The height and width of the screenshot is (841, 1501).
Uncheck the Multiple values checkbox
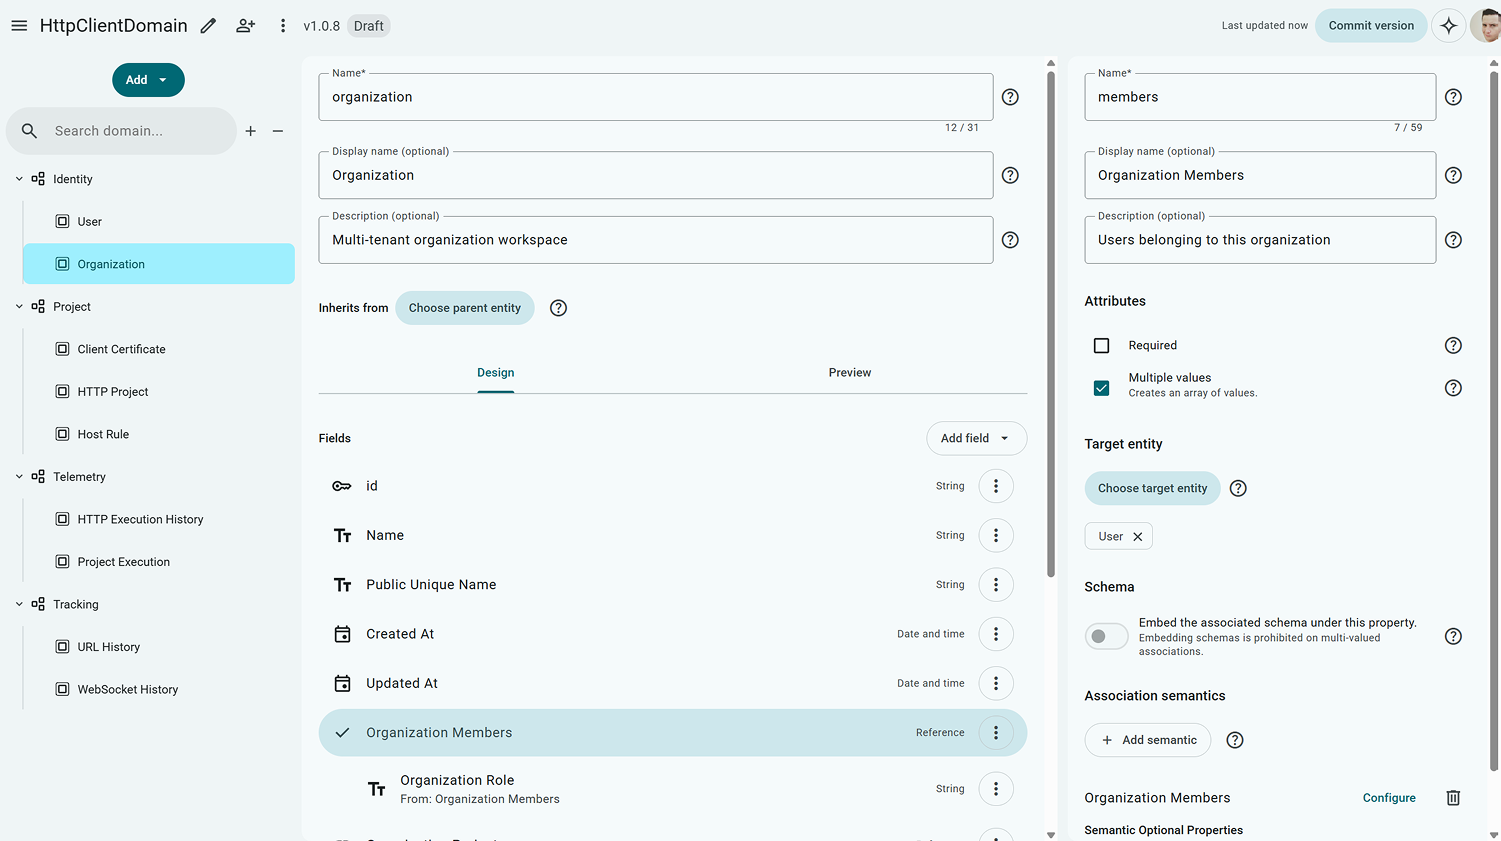[x=1101, y=388]
